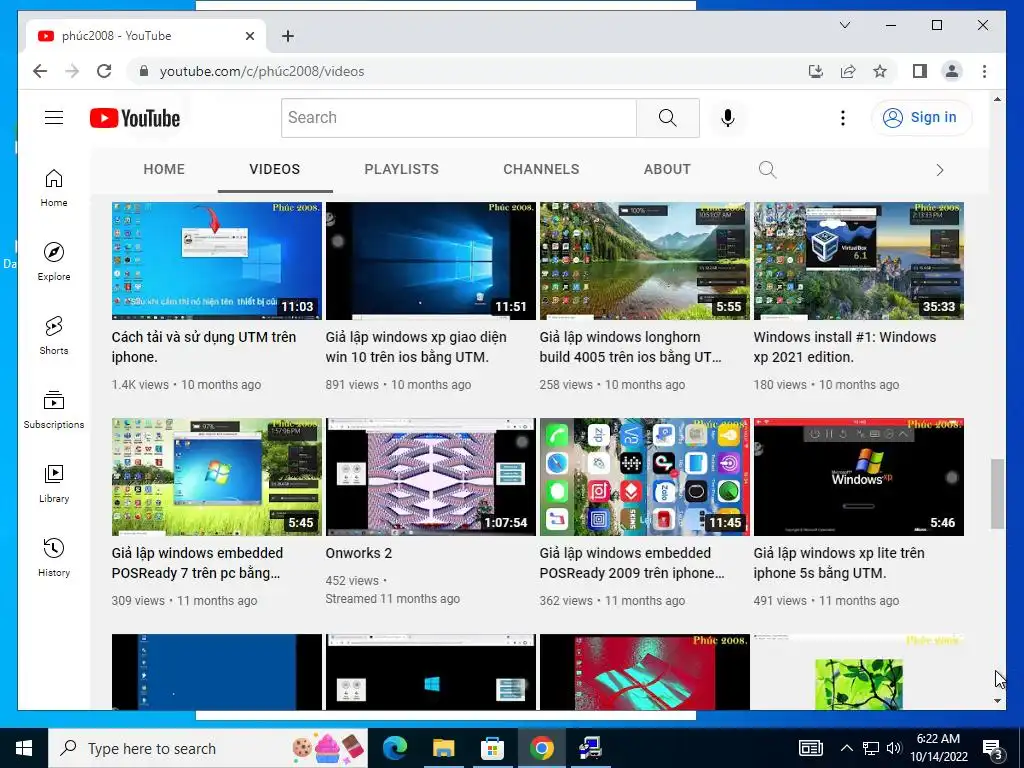Click the 11:03 duration video thumbnail
Image resolution: width=1024 pixels, height=768 pixels.
pos(217,261)
